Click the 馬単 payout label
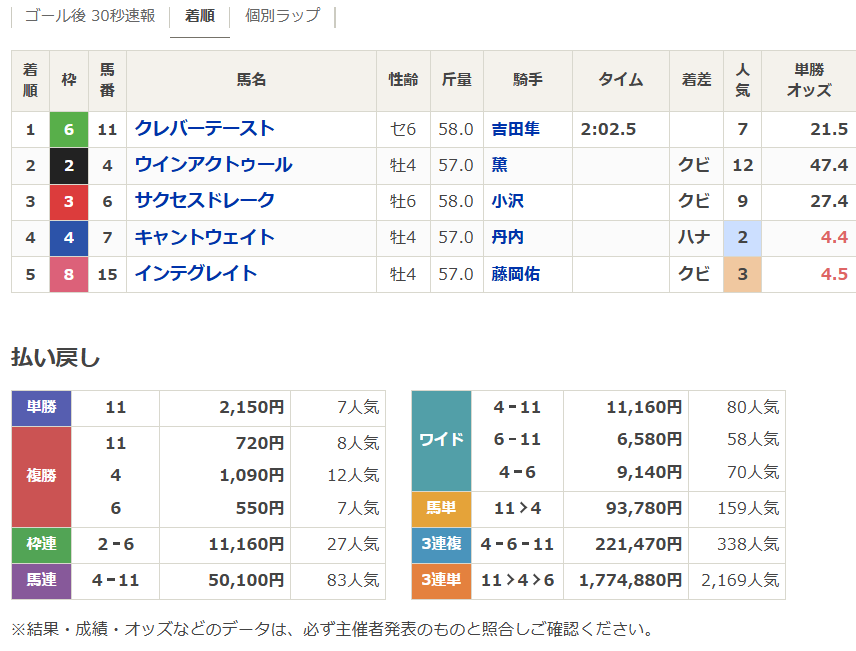Image resolution: width=856 pixels, height=651 pixels. pyautogui.click(x=441, y=508)
